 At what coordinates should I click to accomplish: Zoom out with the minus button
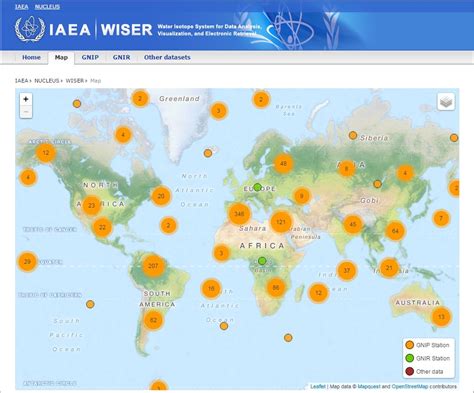[26, 112]
